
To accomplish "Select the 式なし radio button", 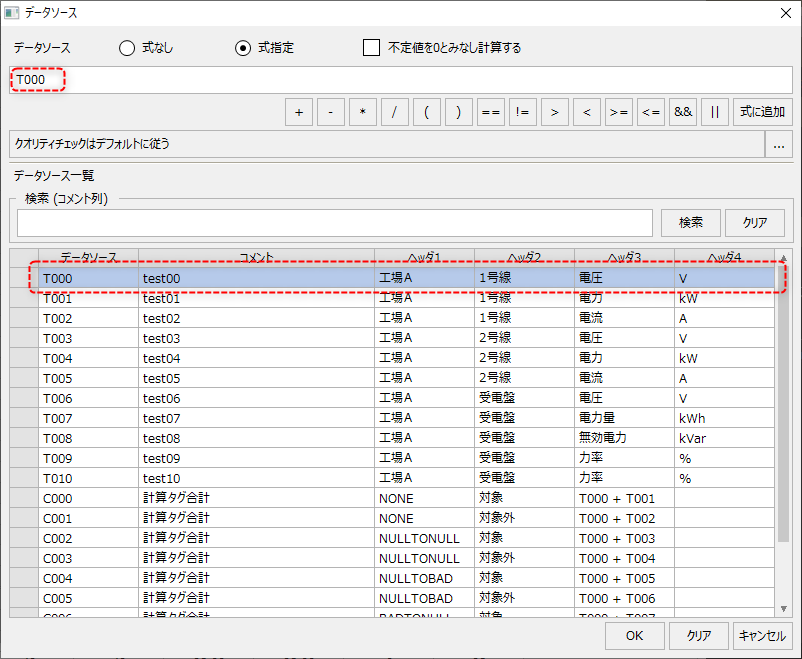I will coord(127,48).
